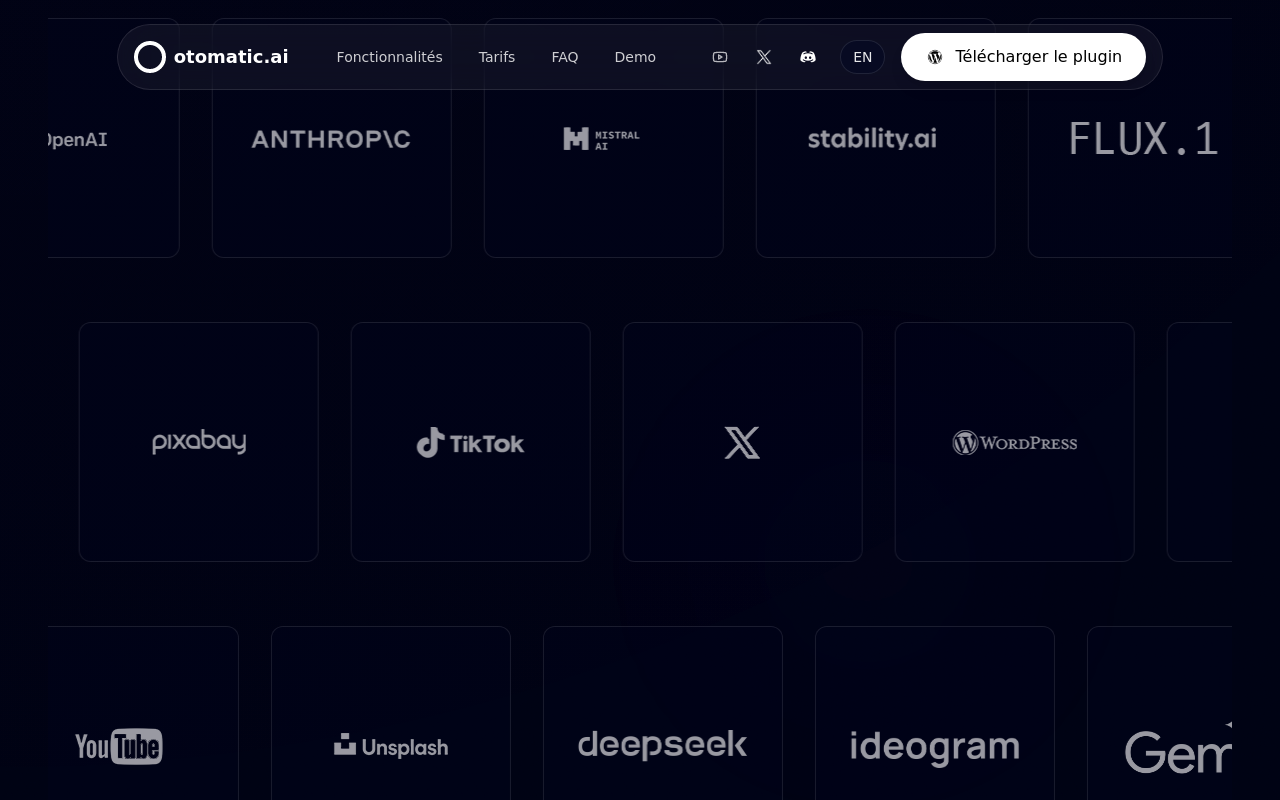Viewport: 1280px width, 800px height.
Task: Click Télécharger le plugin button
Action: coord(1023,57)
